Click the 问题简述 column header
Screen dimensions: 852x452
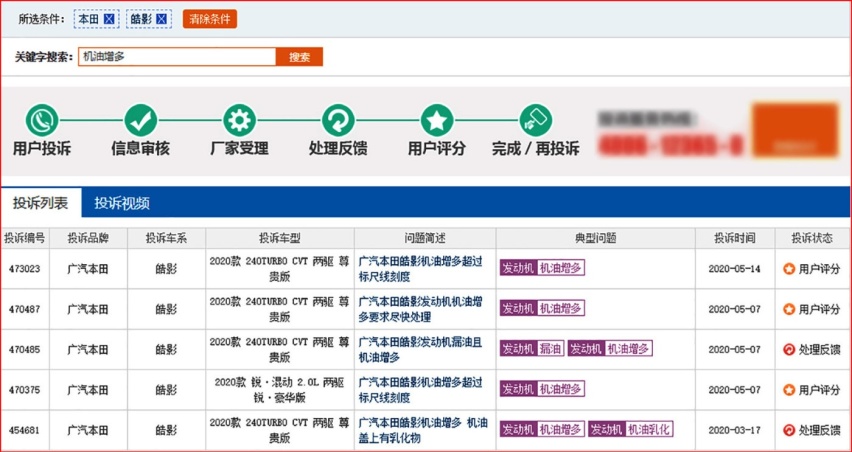(x=425, y=238)
